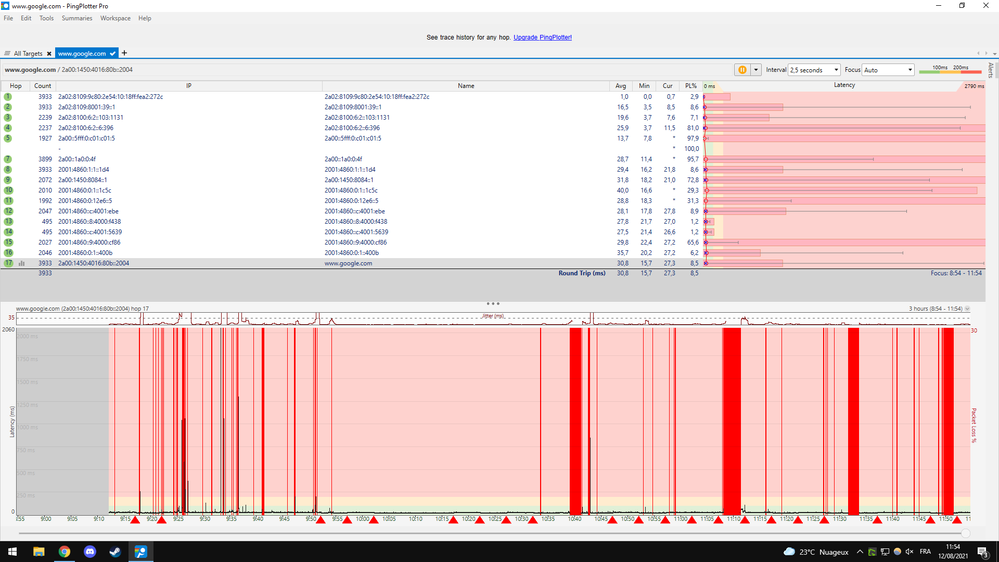Sort by the Count column header
This screenshot has width=999, height=562.
click(x=43, y=85)
